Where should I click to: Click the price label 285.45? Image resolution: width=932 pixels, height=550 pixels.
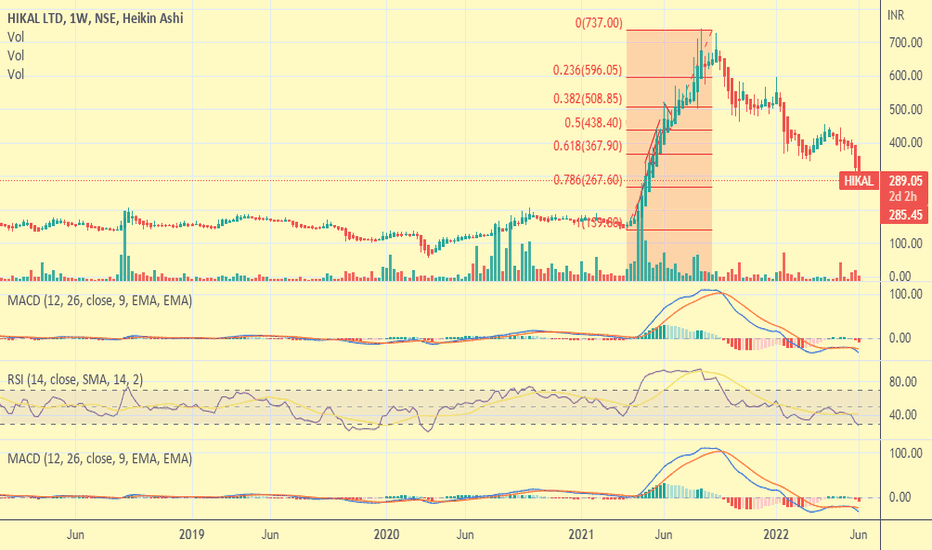point(905,215)
